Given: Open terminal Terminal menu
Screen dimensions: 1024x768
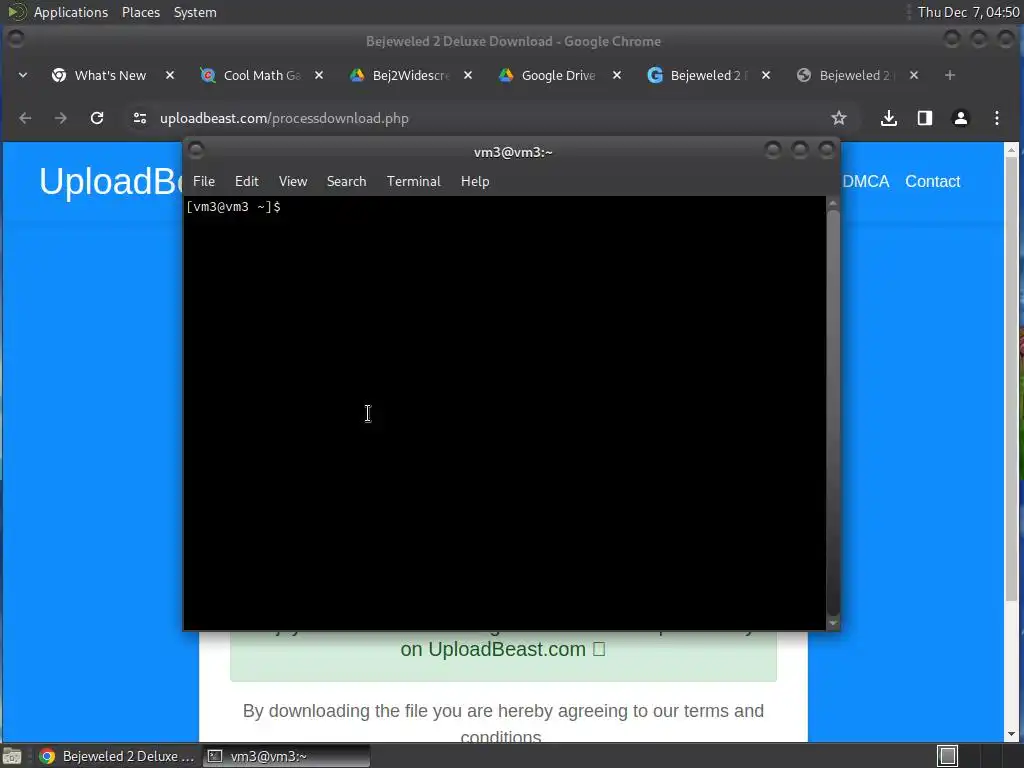Looking at the screenshot, I should [413, 182].
